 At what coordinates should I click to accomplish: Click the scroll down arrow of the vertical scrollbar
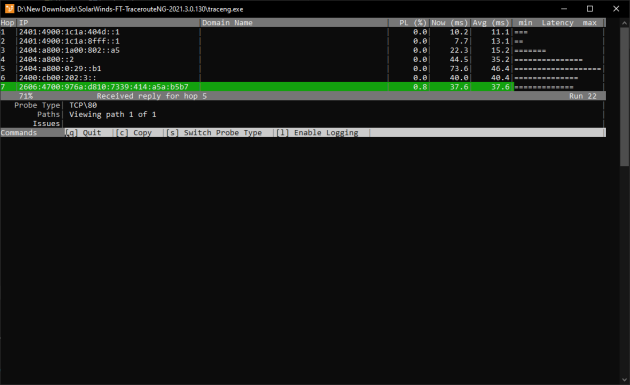point(624,380)
